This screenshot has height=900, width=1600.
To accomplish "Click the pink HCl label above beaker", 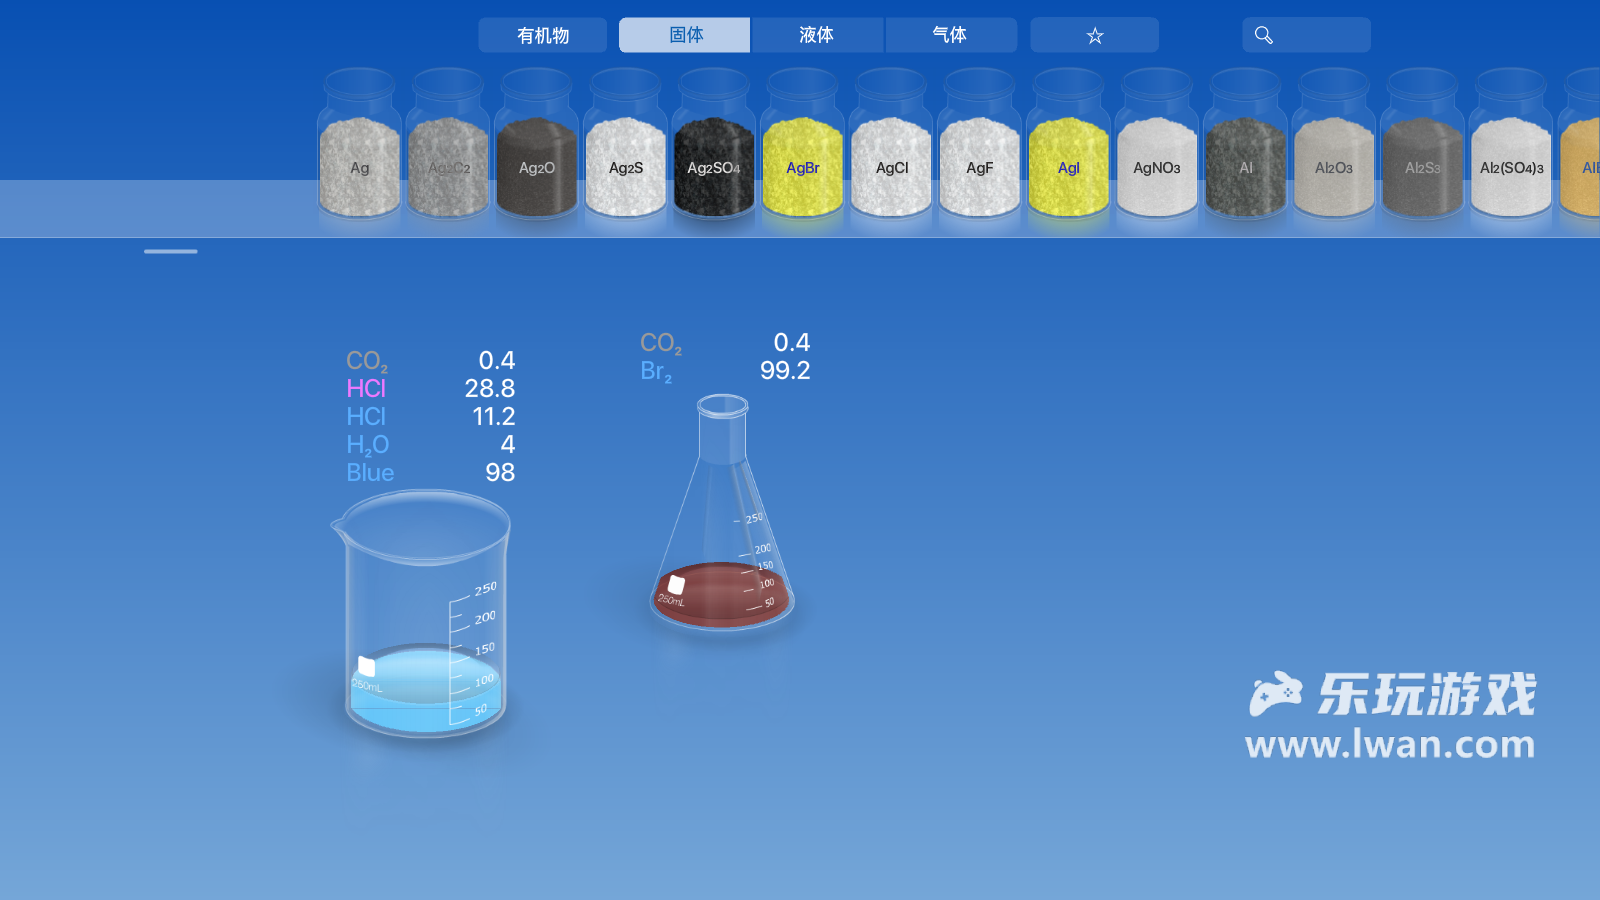I will (366, 388).
